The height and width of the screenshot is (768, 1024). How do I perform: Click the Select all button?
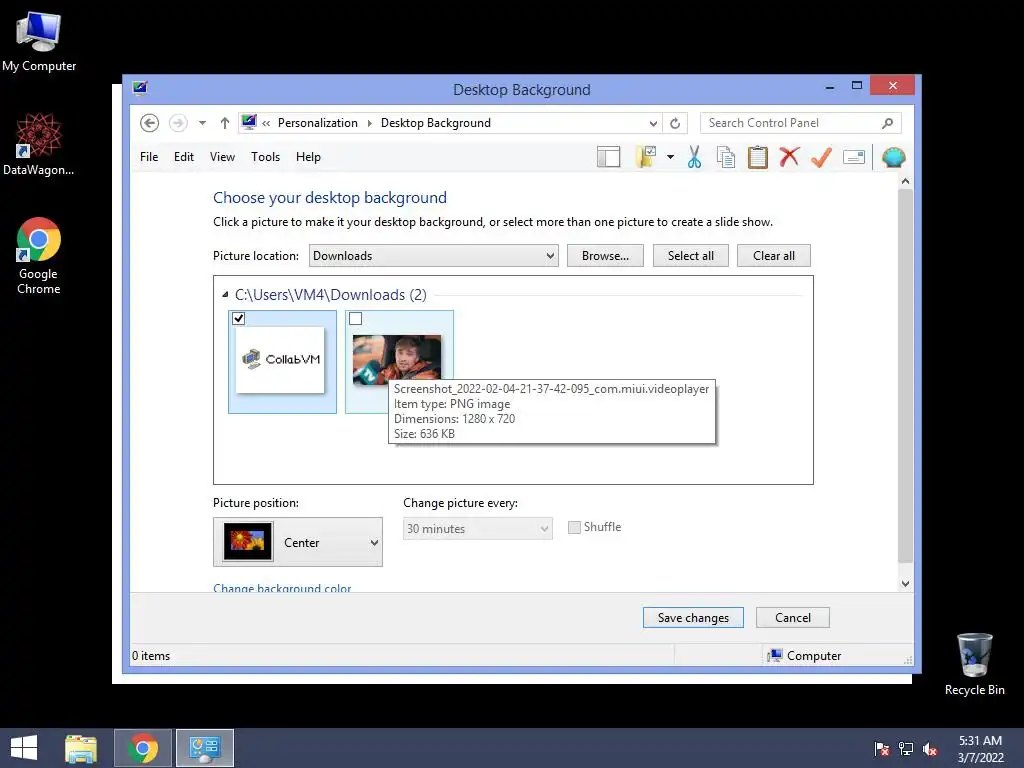[x=690, y=255]
